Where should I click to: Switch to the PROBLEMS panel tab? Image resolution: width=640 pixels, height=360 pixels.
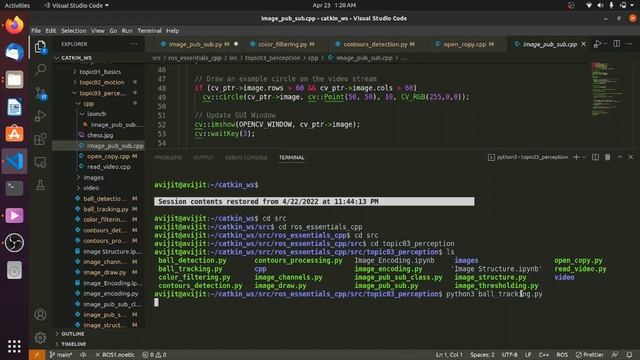168,158
